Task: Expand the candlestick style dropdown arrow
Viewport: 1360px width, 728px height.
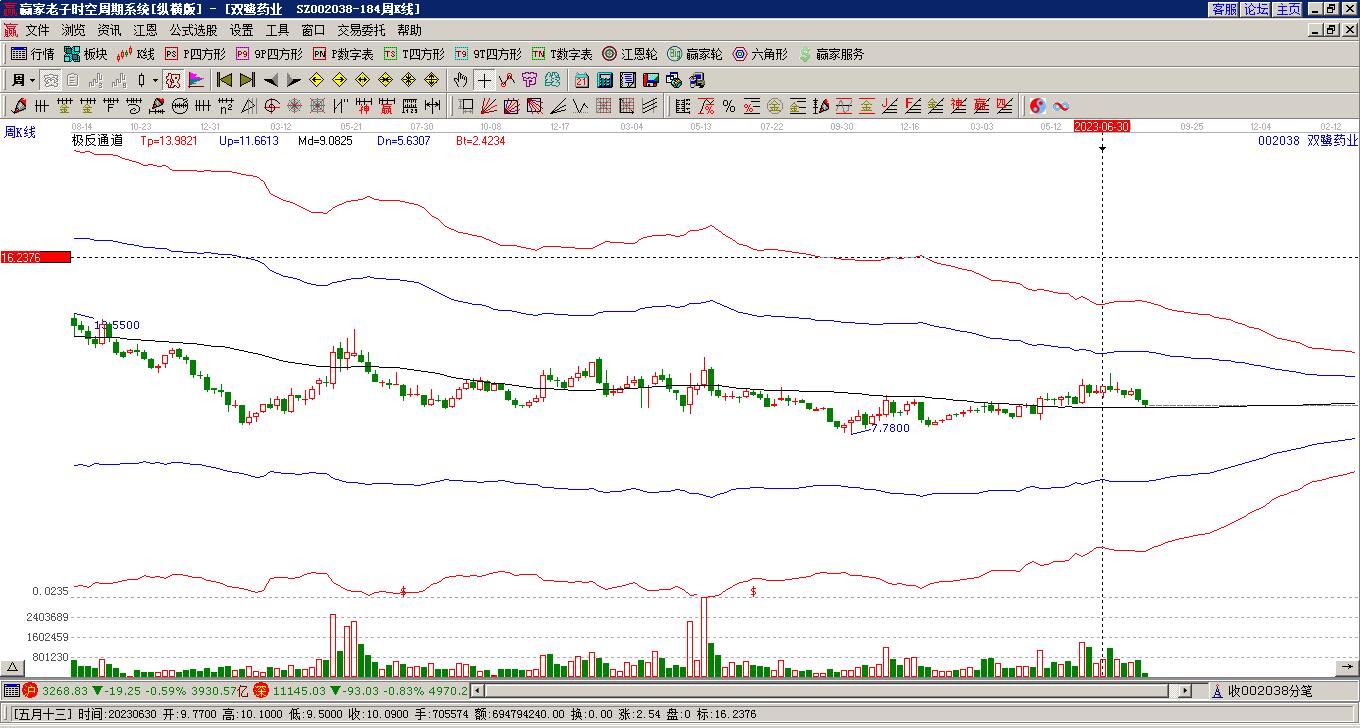Action: 155,80
